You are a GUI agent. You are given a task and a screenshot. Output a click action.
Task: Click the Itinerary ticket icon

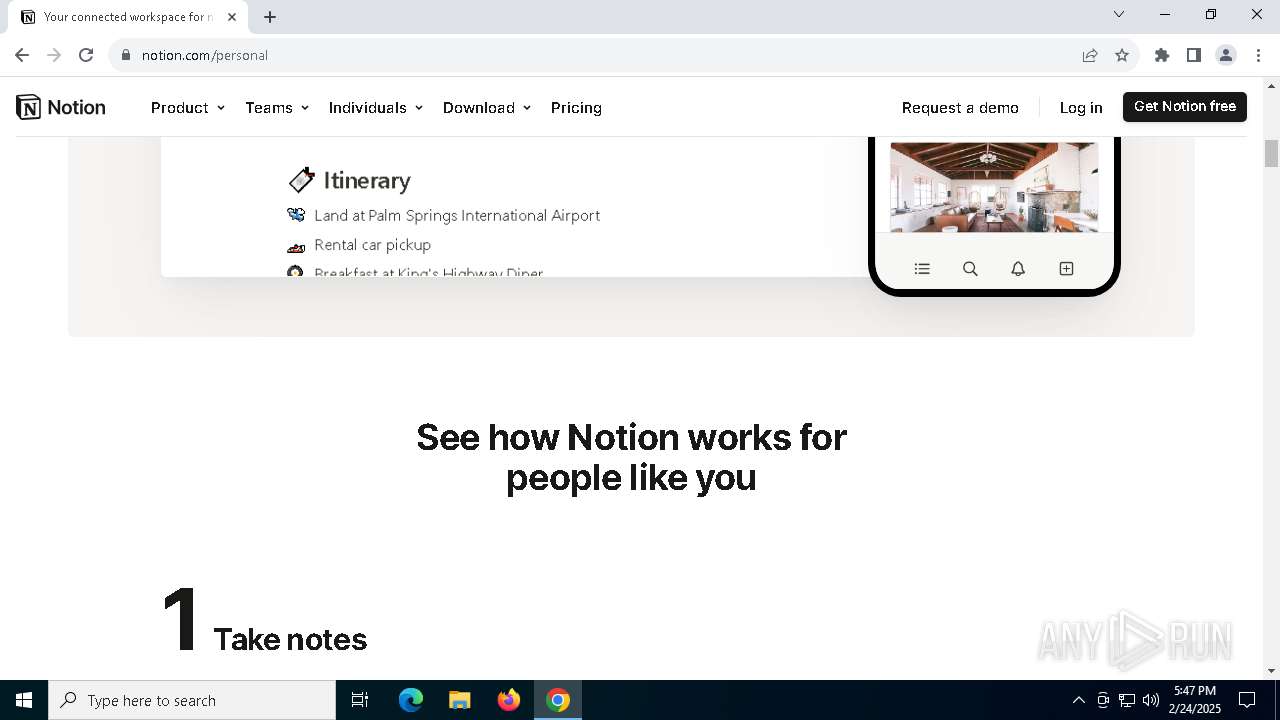click(x=301, y=180)
